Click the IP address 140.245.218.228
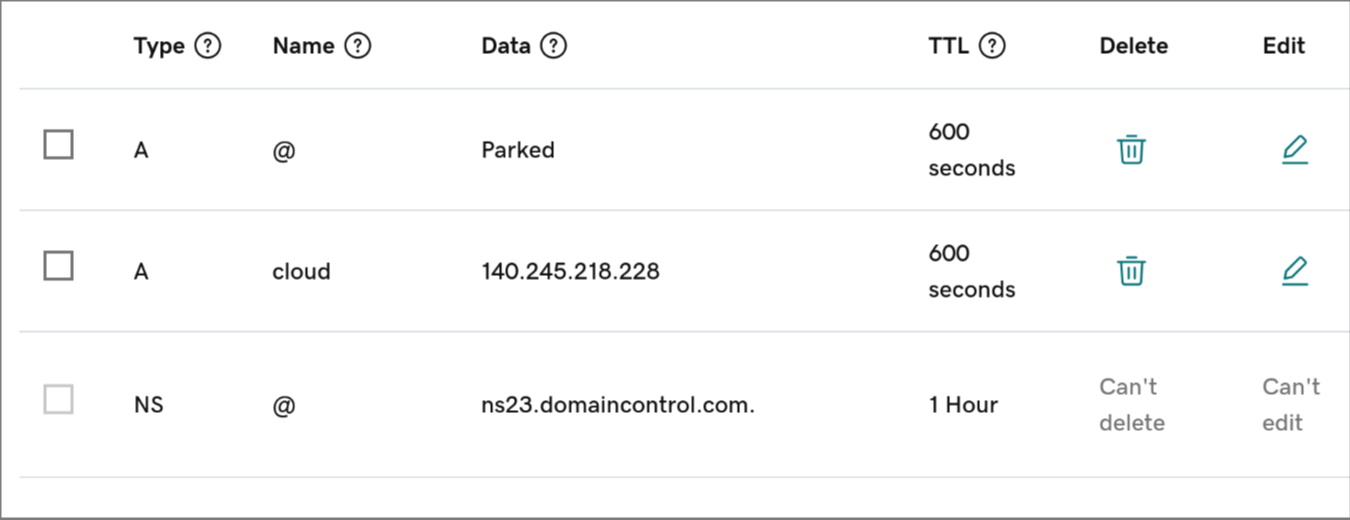1350x520 pixels. [570, 271]
